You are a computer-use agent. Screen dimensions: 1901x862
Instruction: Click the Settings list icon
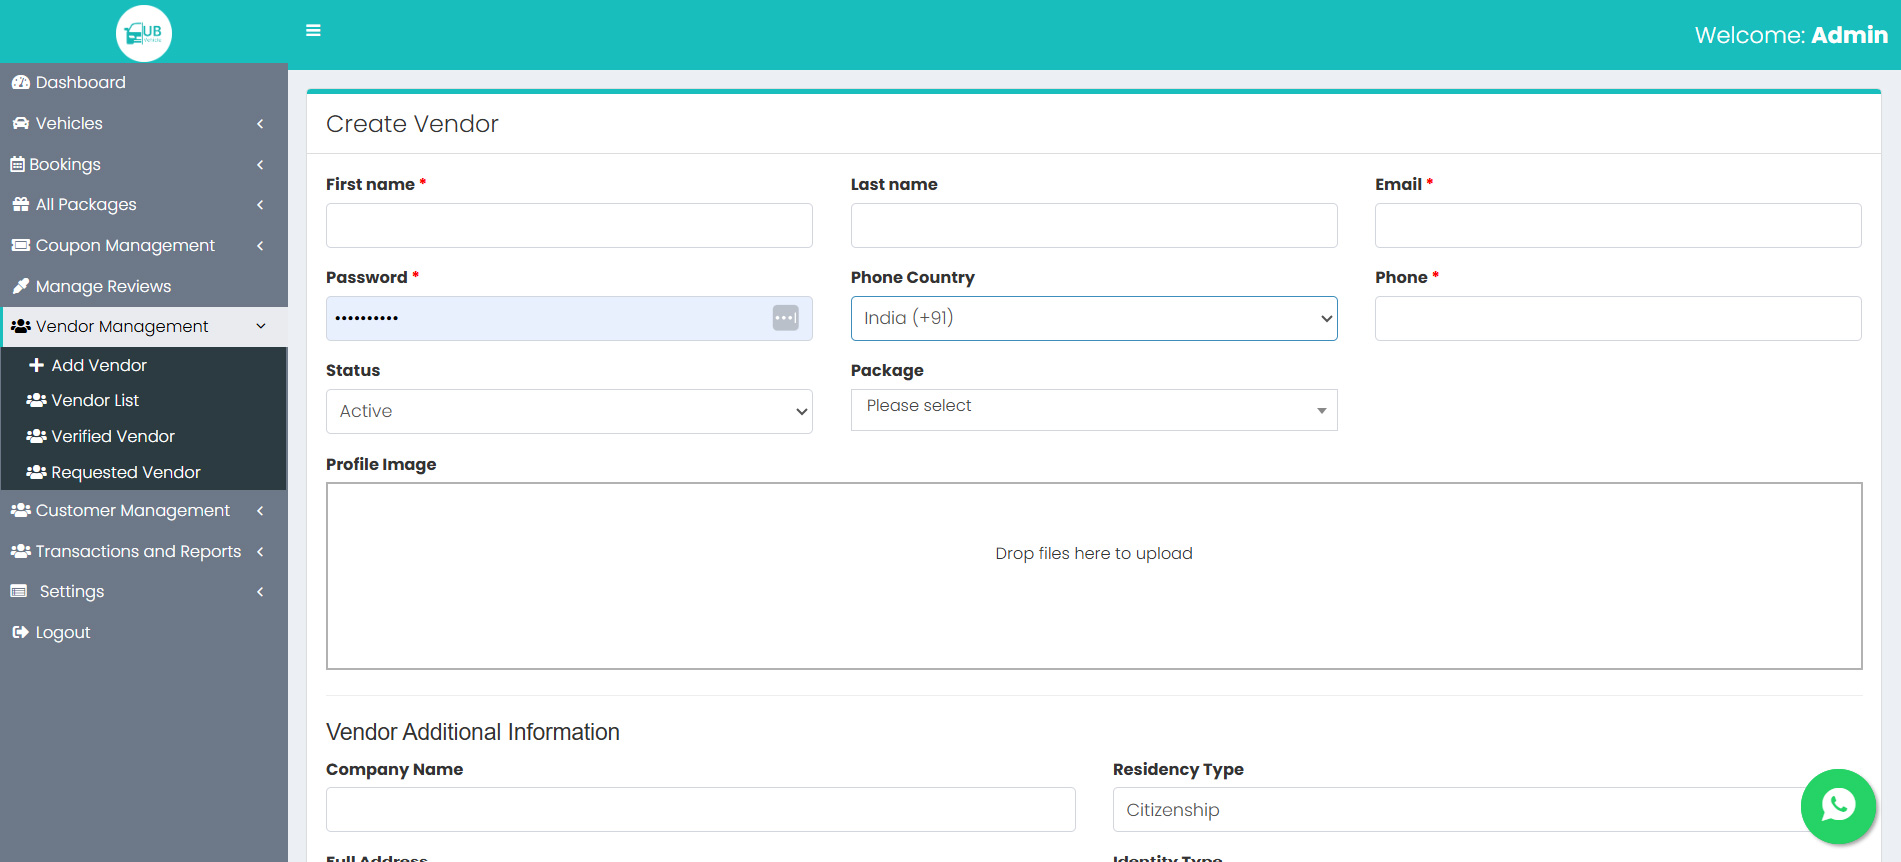19,591
